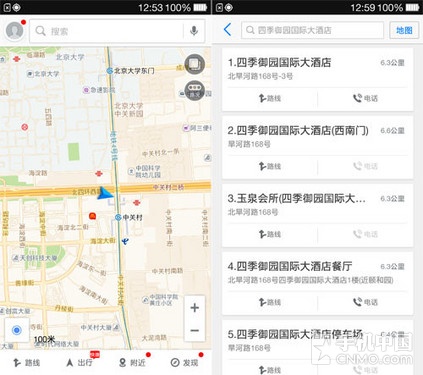This screenshot has height=375, width=423.
Task: Call 电话 for result 1 hotel
Action: point(365,98)
